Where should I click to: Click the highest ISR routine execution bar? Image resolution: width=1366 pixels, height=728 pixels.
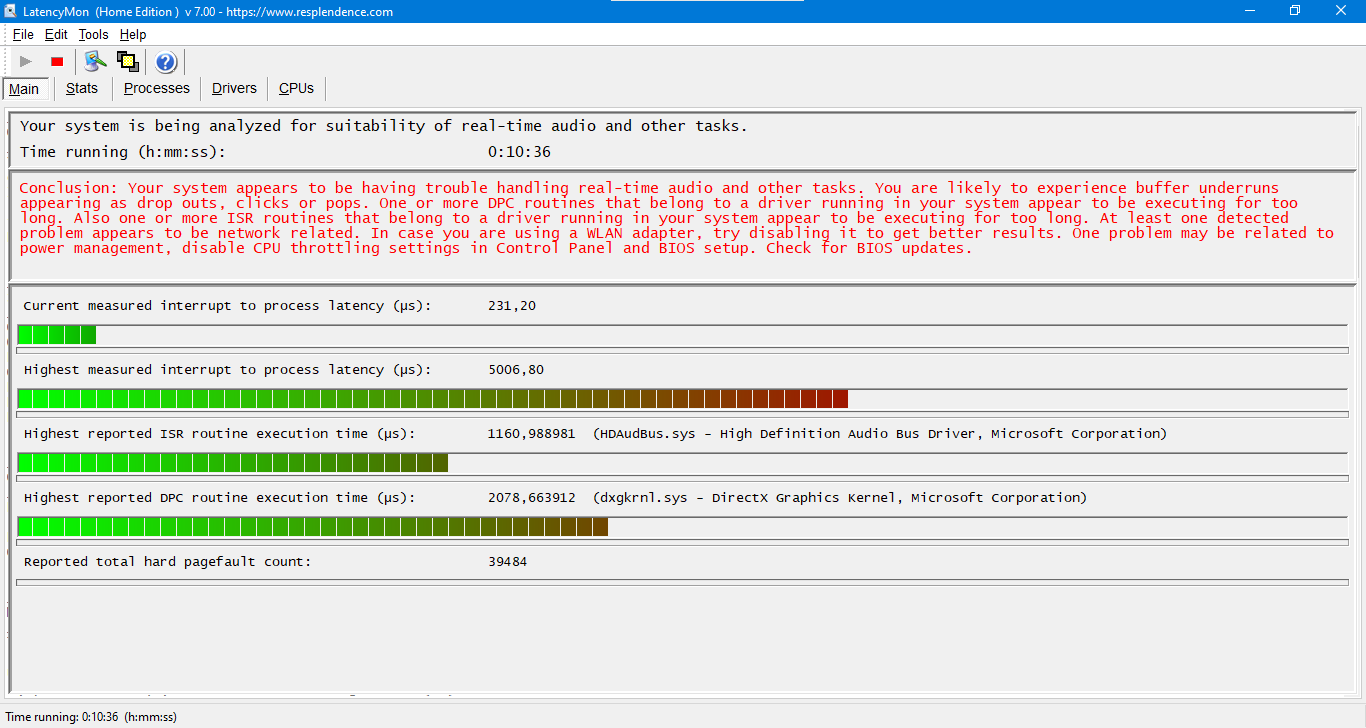point(233,462)
